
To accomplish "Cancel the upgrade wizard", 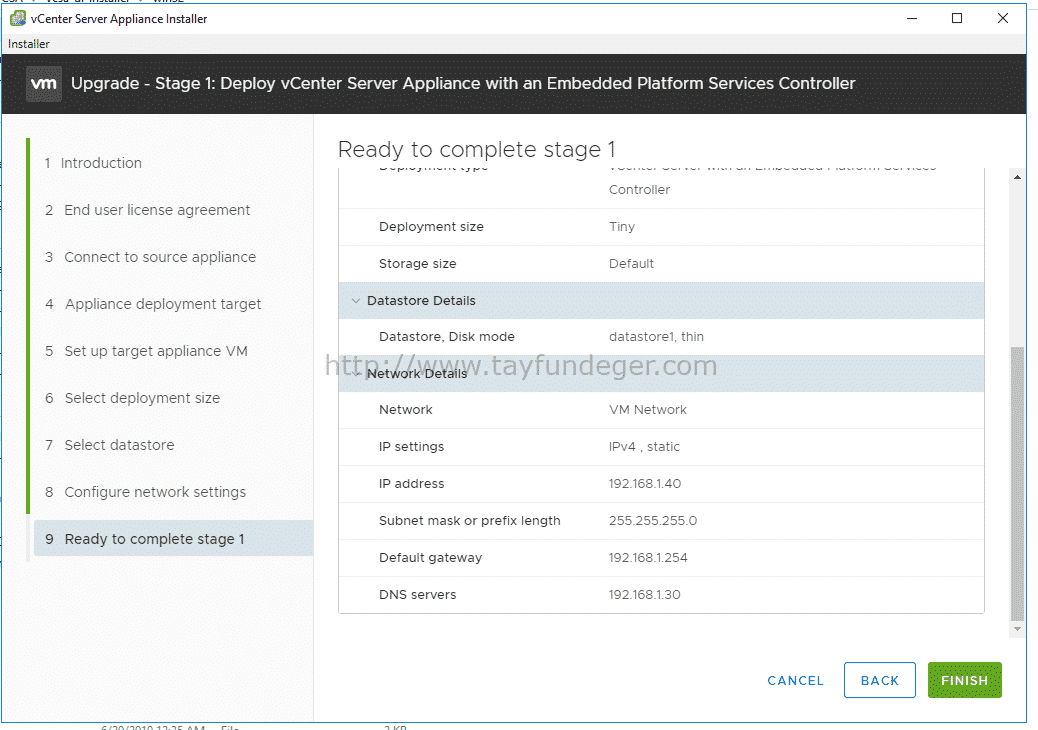I will [795, 680].
